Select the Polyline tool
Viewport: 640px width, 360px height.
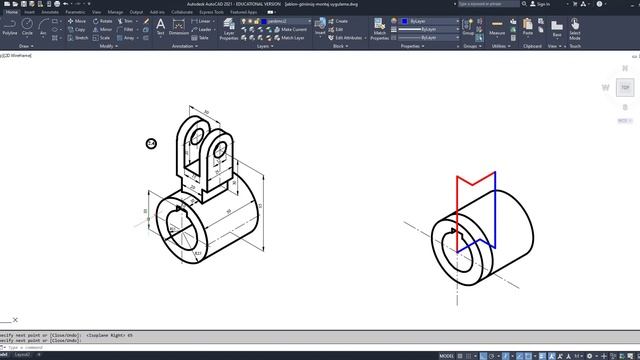point(10,27)
